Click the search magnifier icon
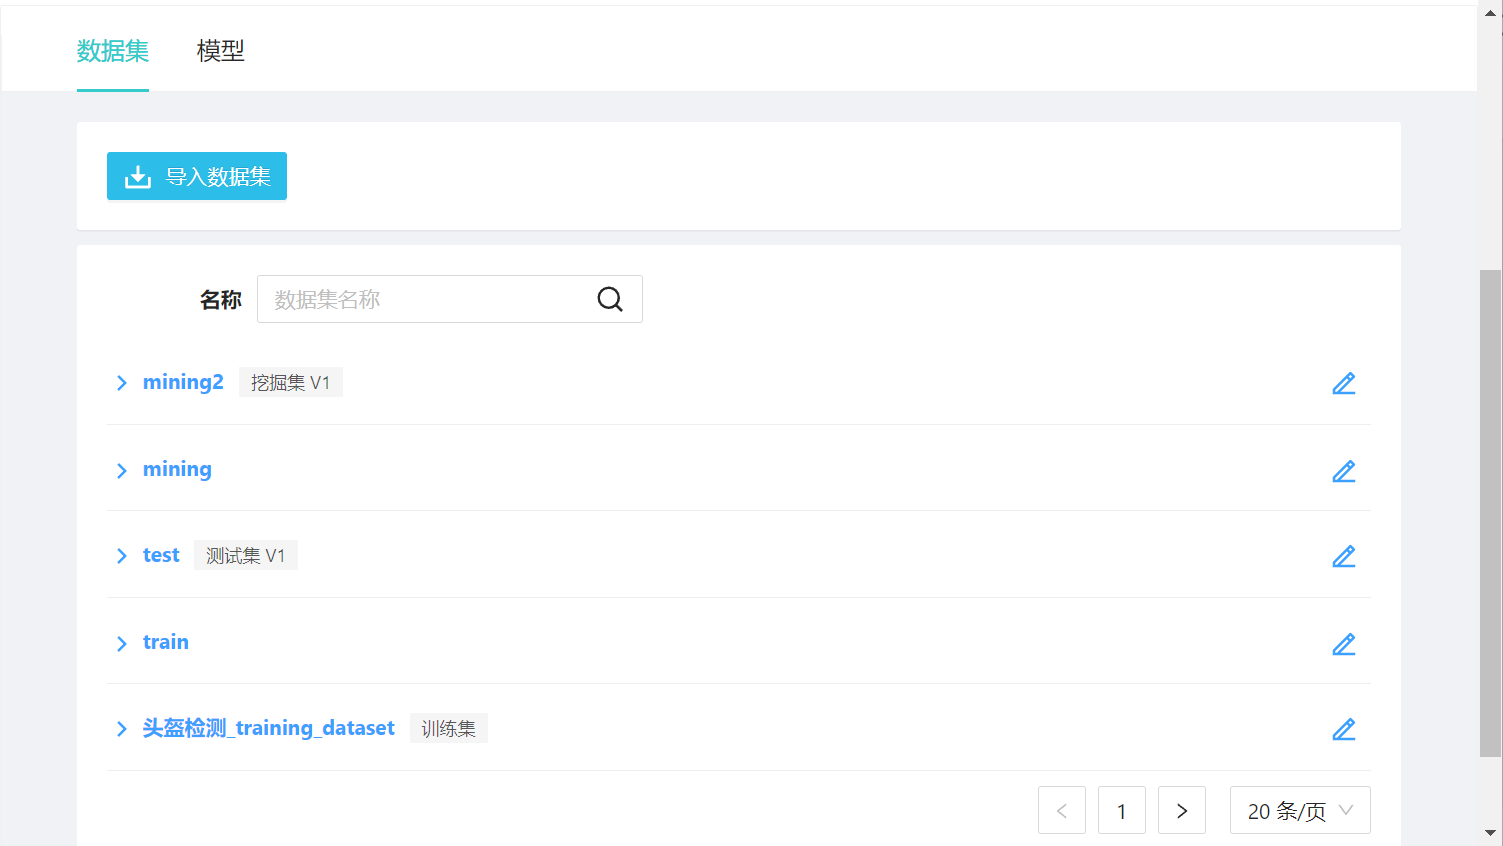 (610, 299)
